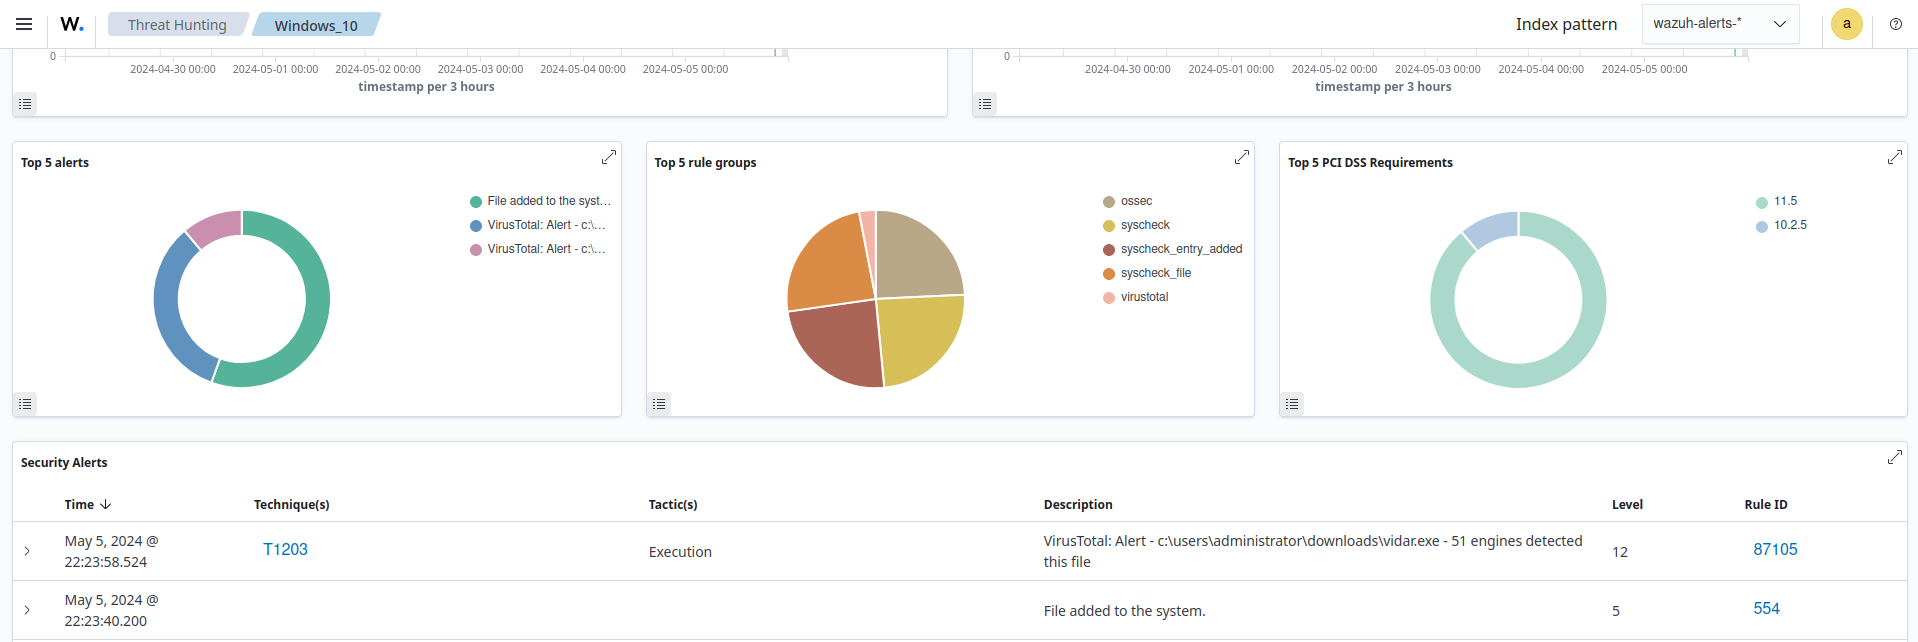Toggle syscheck_entry_added legend item

tap(1180, 249)
